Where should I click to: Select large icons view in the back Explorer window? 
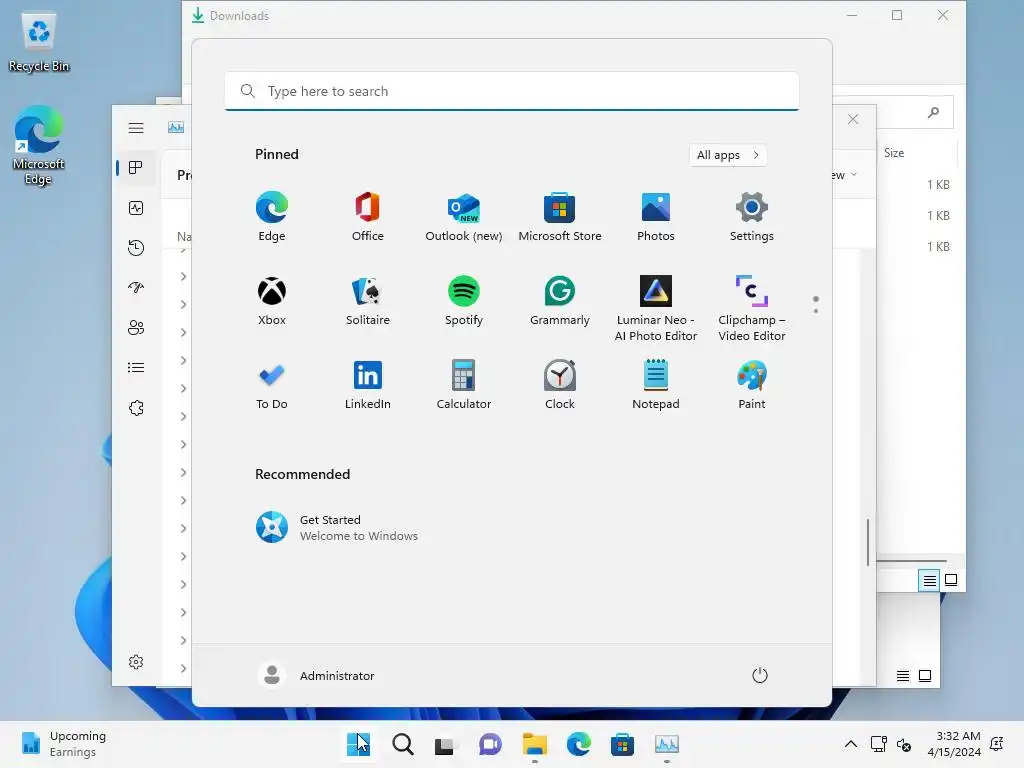tap(925, 676)
